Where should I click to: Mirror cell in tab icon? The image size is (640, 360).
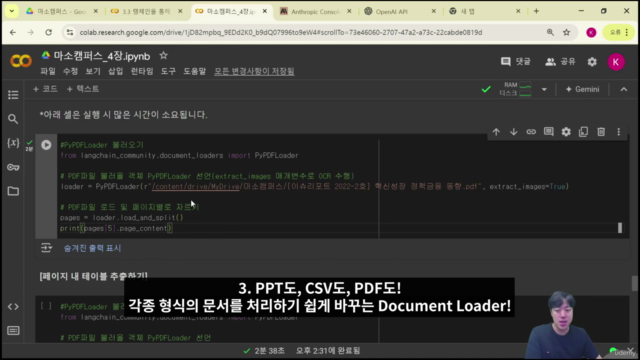[x=583, y=132]
